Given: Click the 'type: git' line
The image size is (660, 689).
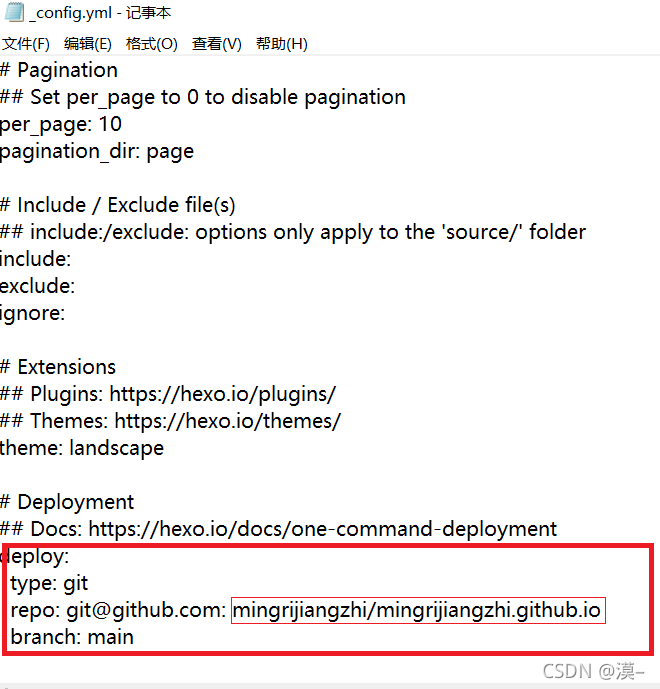Looking at the screenshot, I should pos(49,584).
